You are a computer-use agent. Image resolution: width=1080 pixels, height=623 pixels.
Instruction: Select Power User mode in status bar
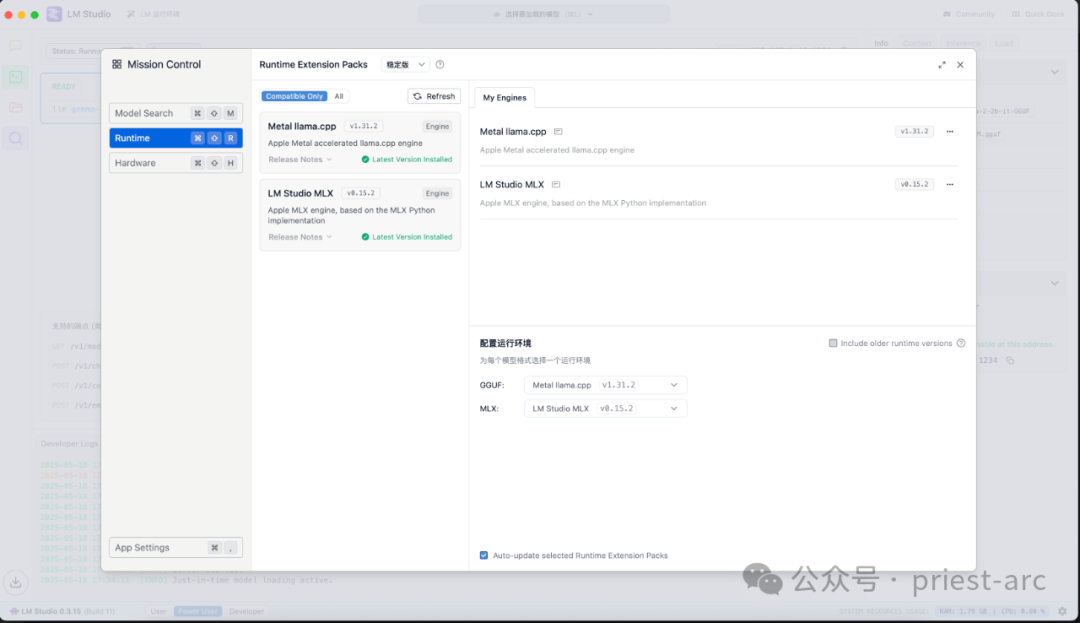[x=198, y=611]
